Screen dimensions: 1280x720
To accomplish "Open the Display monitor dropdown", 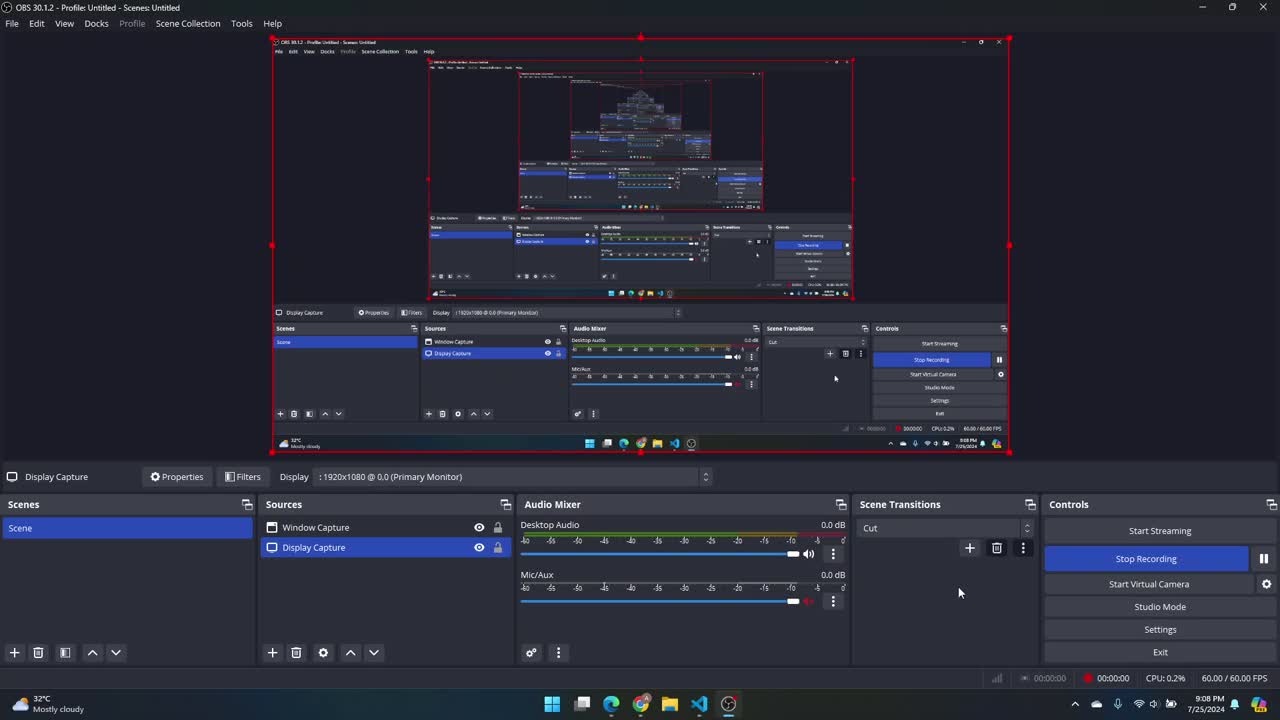I will point(512,477).
